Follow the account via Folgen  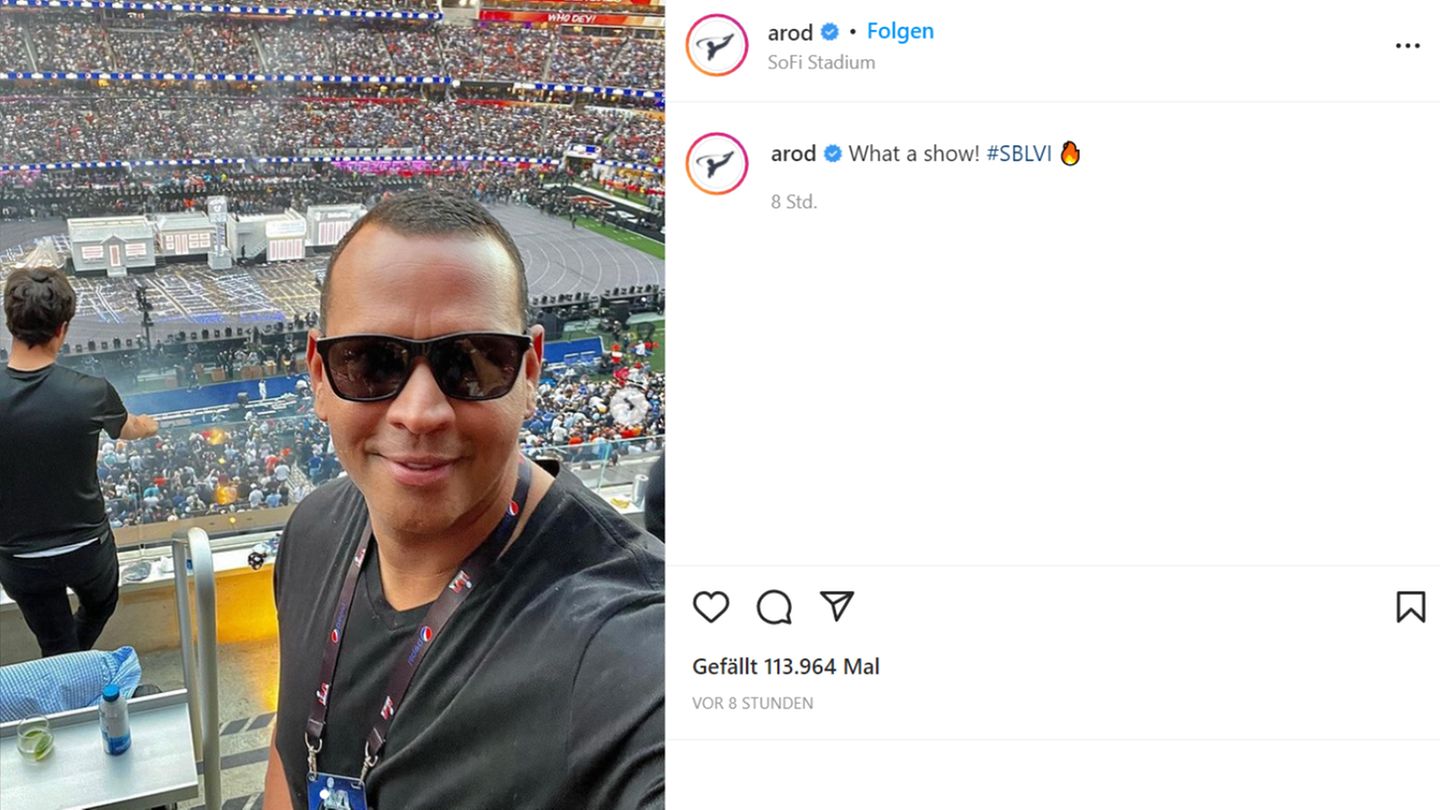point(900,31)
